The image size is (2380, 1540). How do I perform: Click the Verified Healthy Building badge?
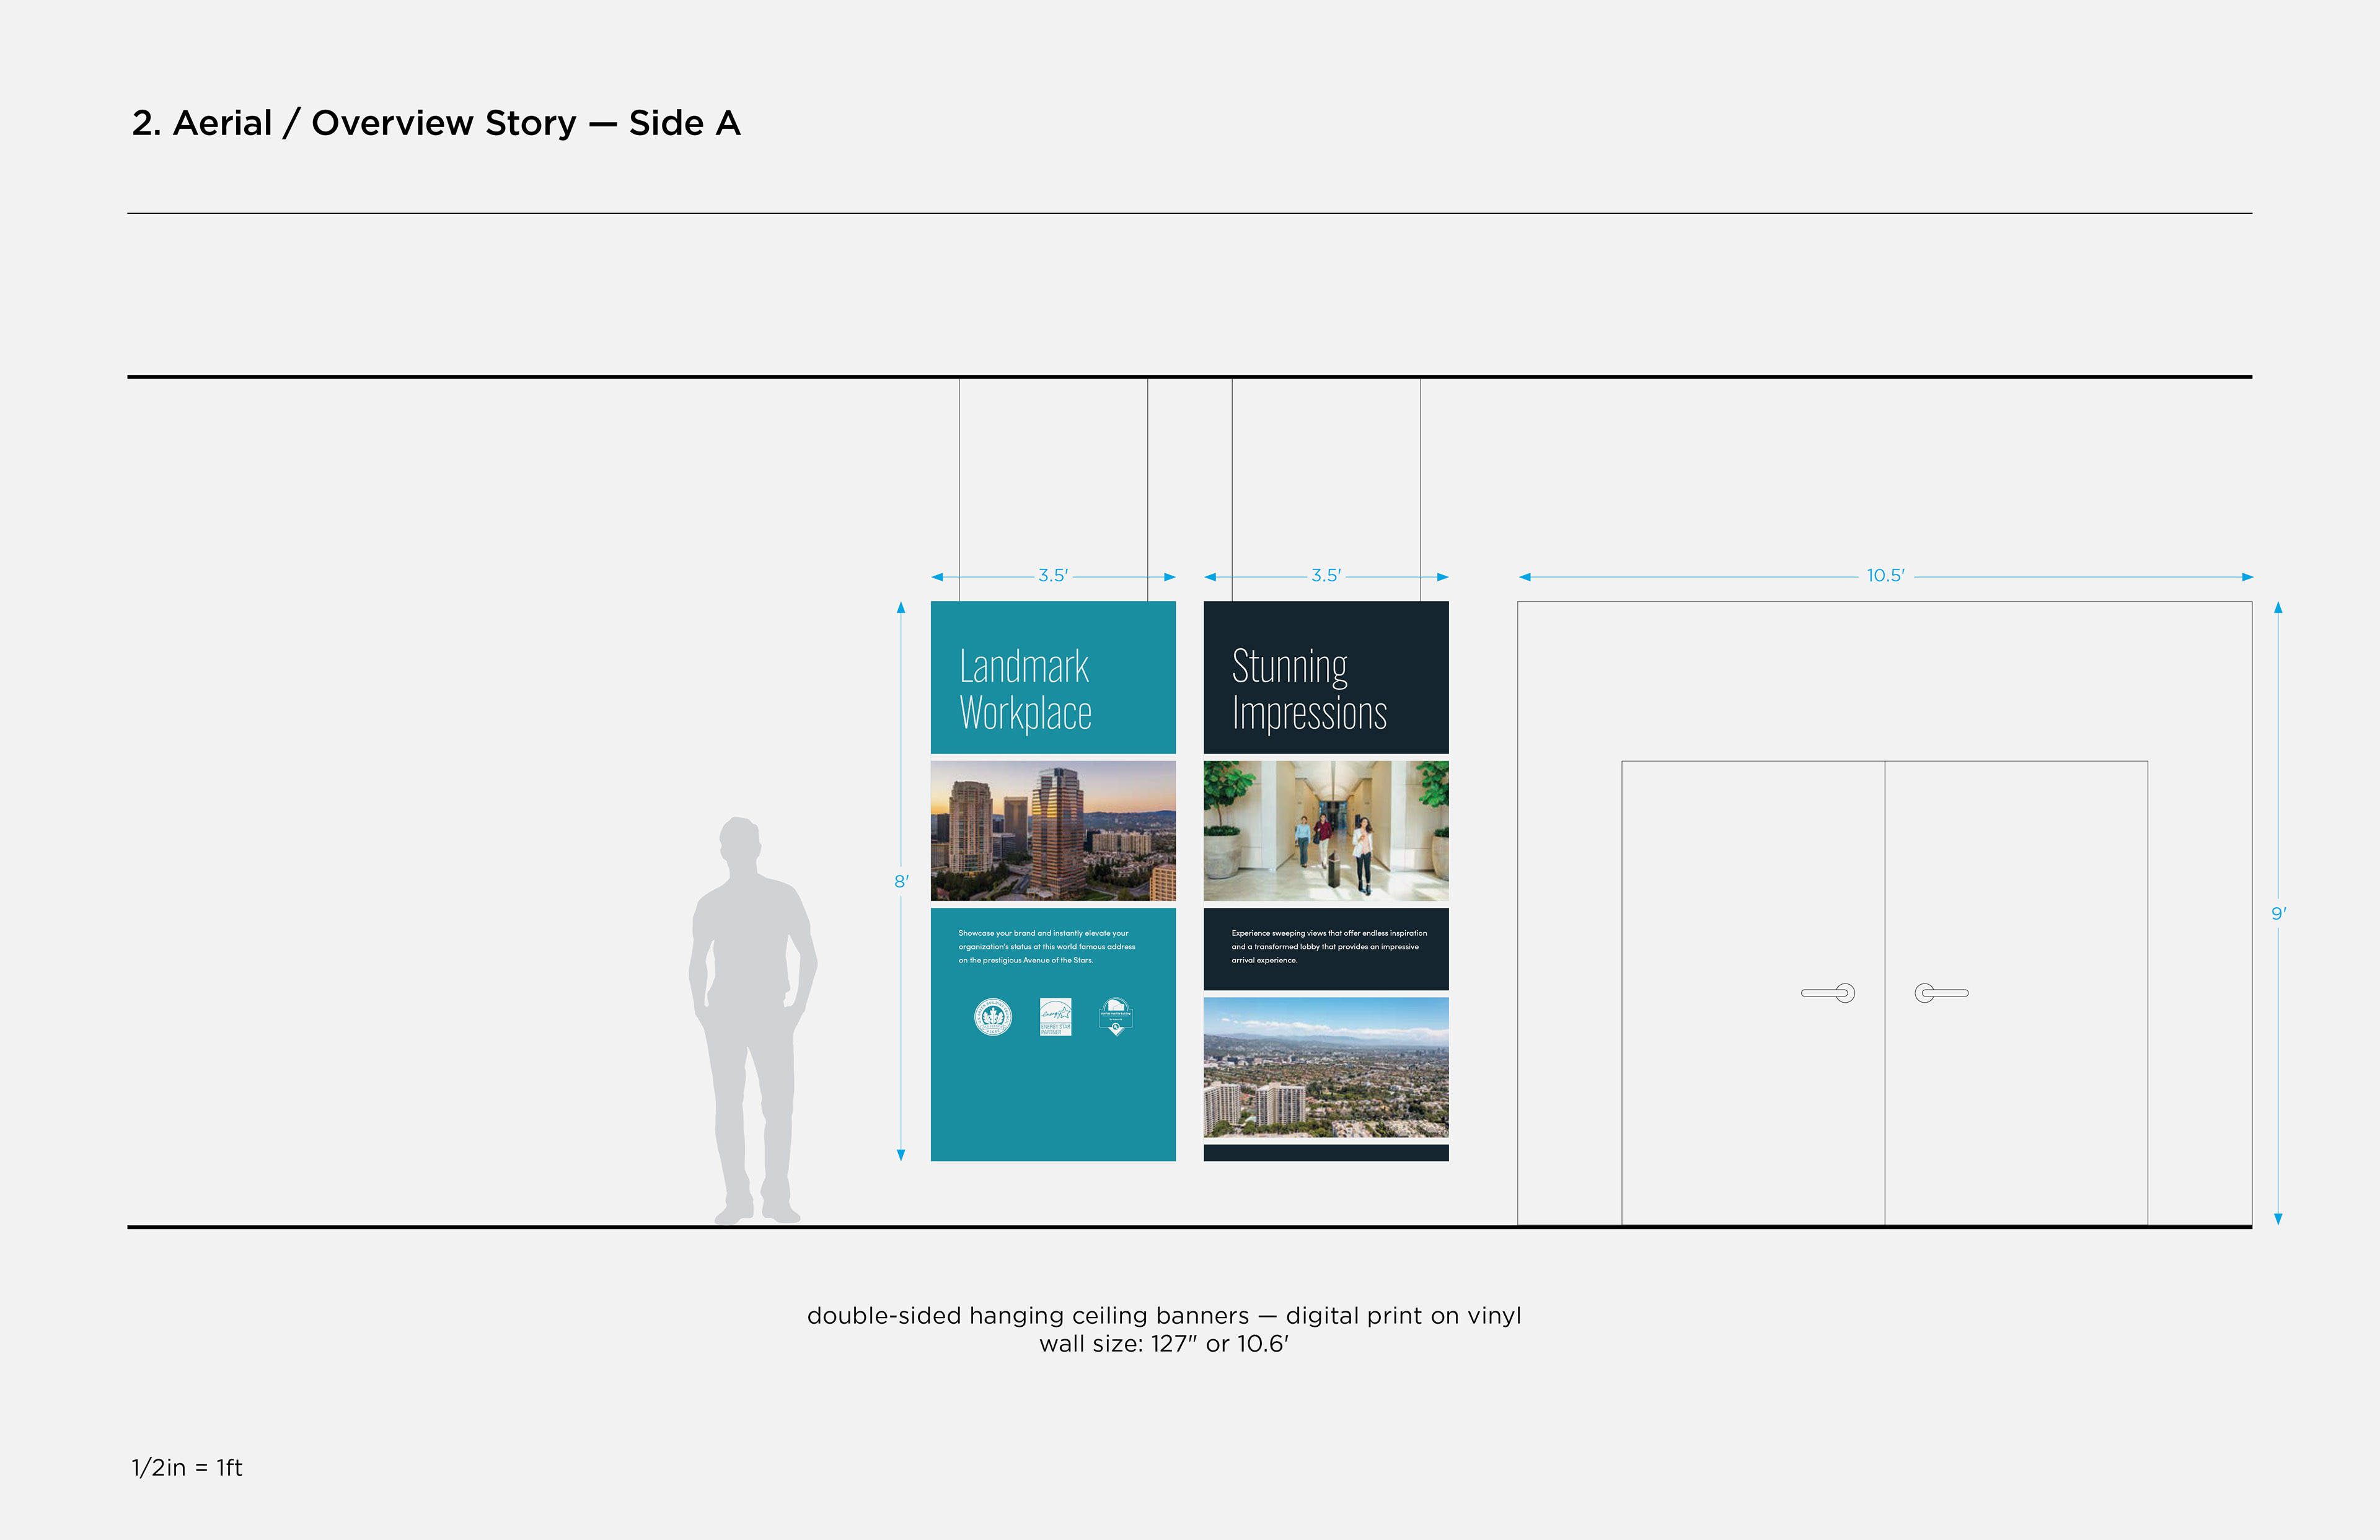1116,1017
